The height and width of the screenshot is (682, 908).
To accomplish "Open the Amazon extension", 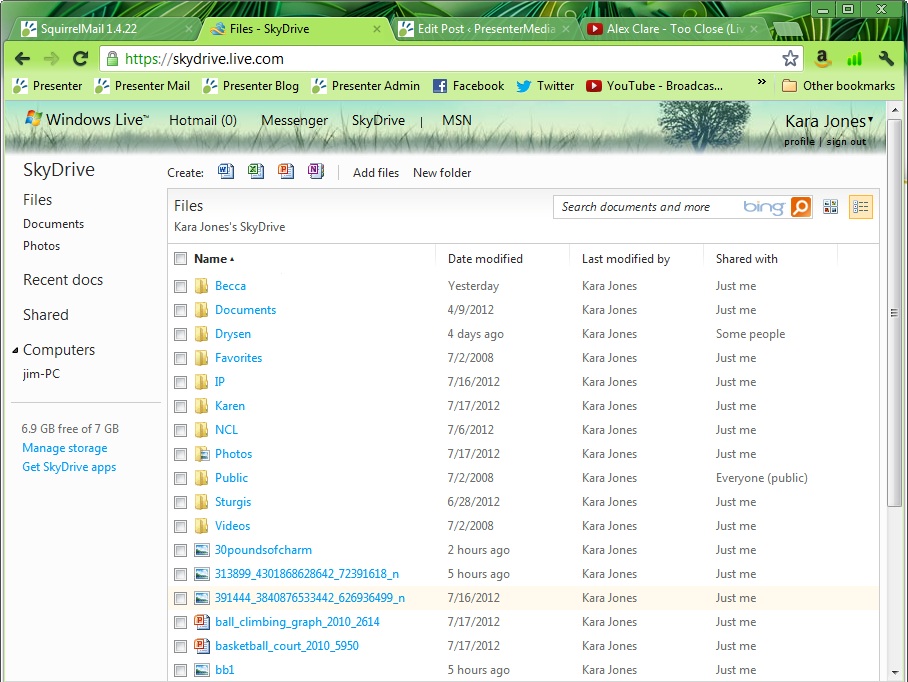I will pyautogui.click(x=822, y=58).
